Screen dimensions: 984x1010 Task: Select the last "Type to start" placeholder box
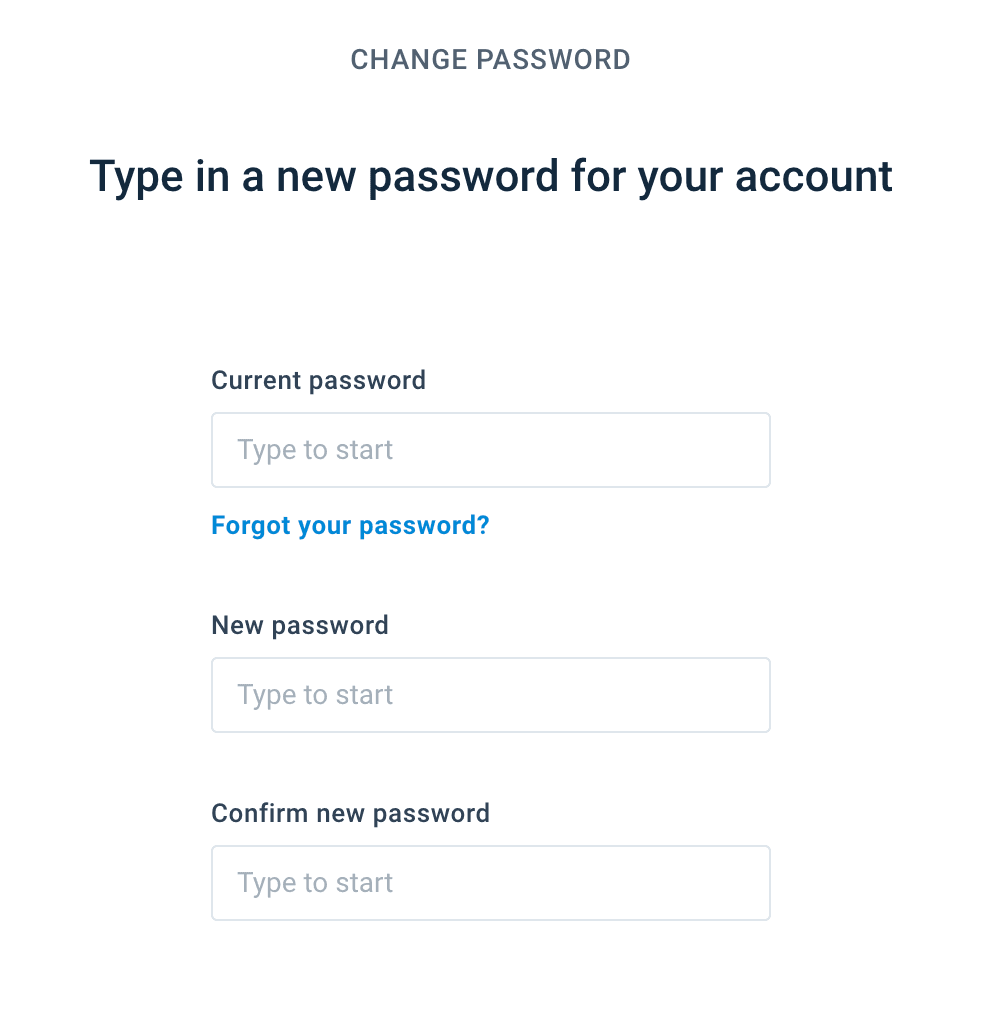click(x=490, y=883)
